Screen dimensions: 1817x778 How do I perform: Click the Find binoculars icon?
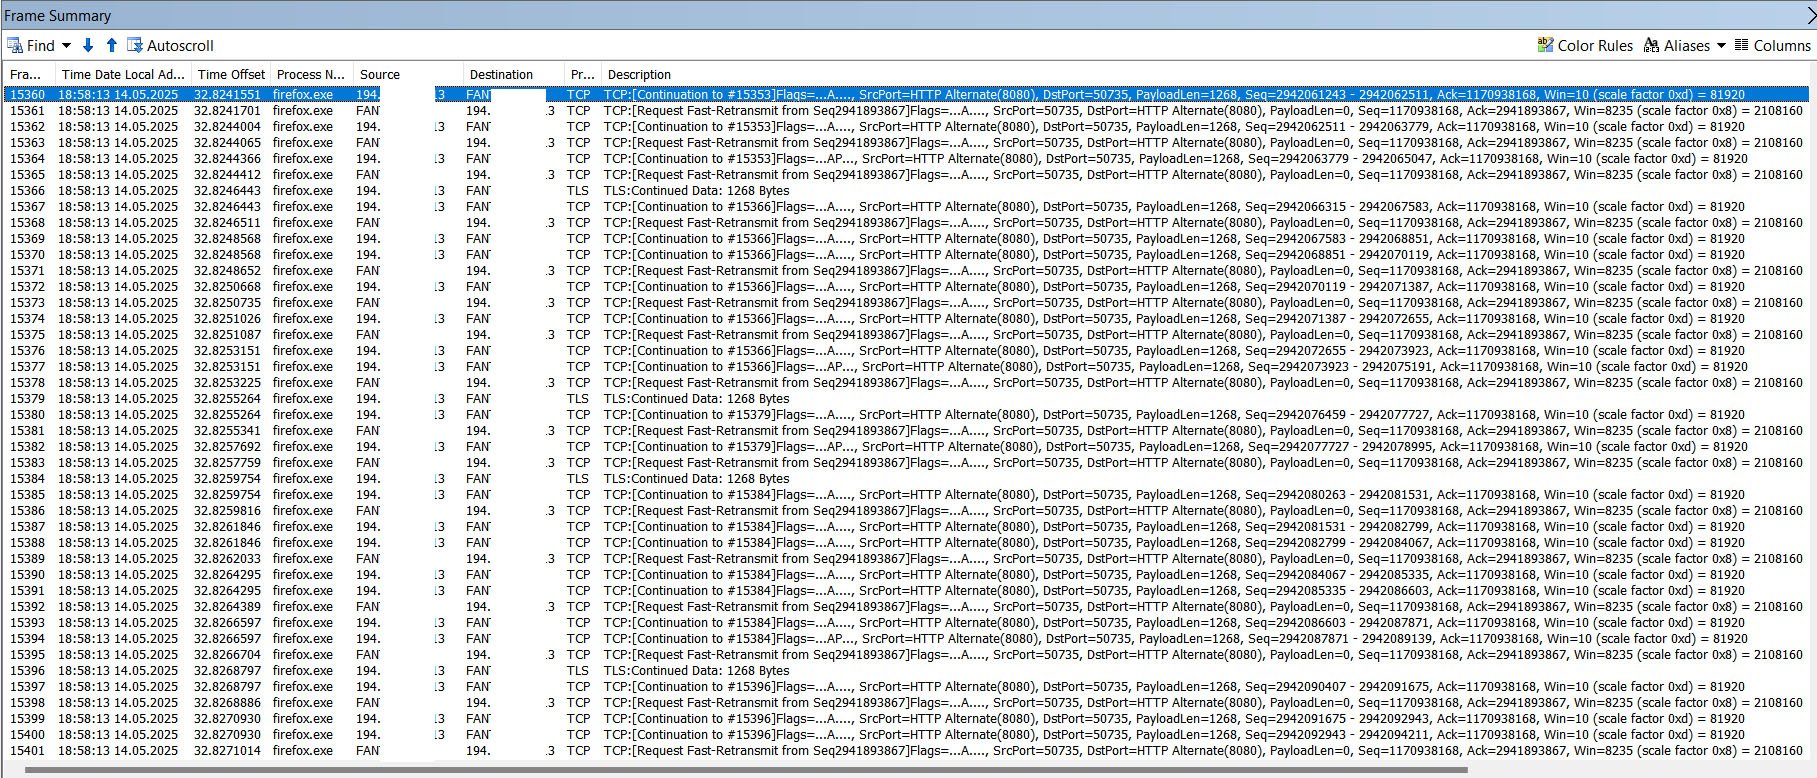pos(15,46)
